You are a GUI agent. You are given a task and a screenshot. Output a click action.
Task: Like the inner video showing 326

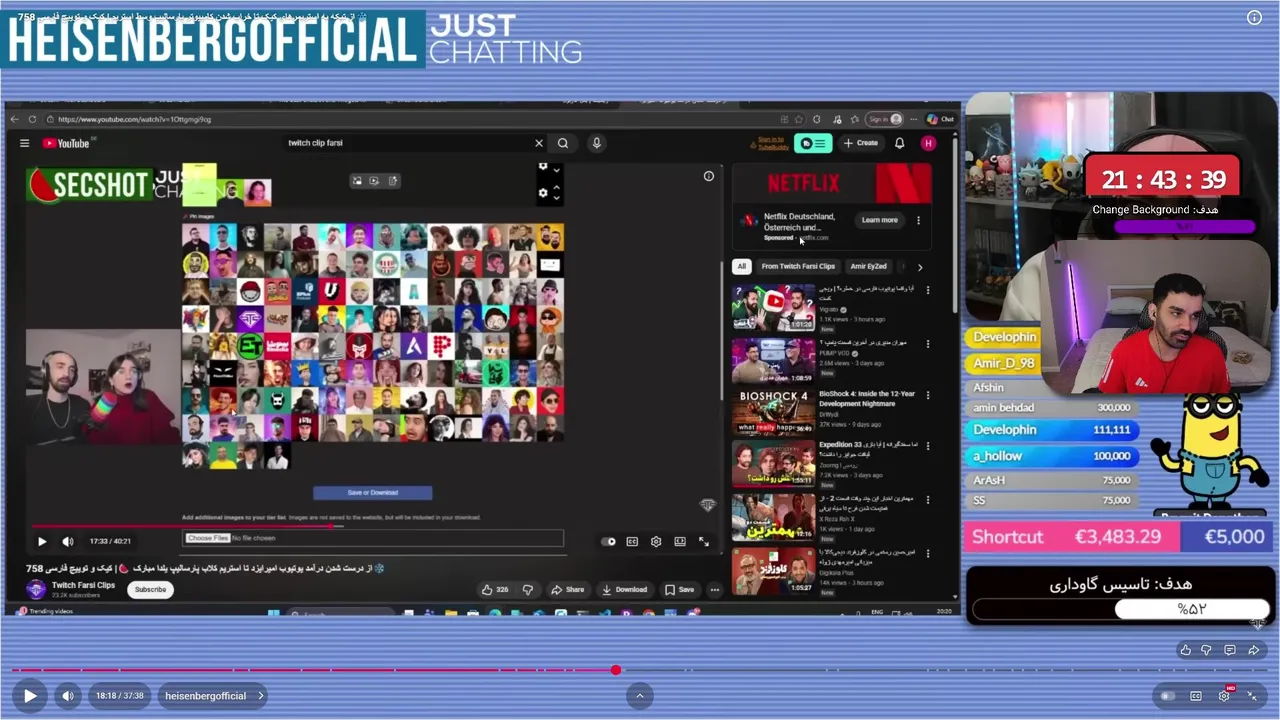(495, 589)
